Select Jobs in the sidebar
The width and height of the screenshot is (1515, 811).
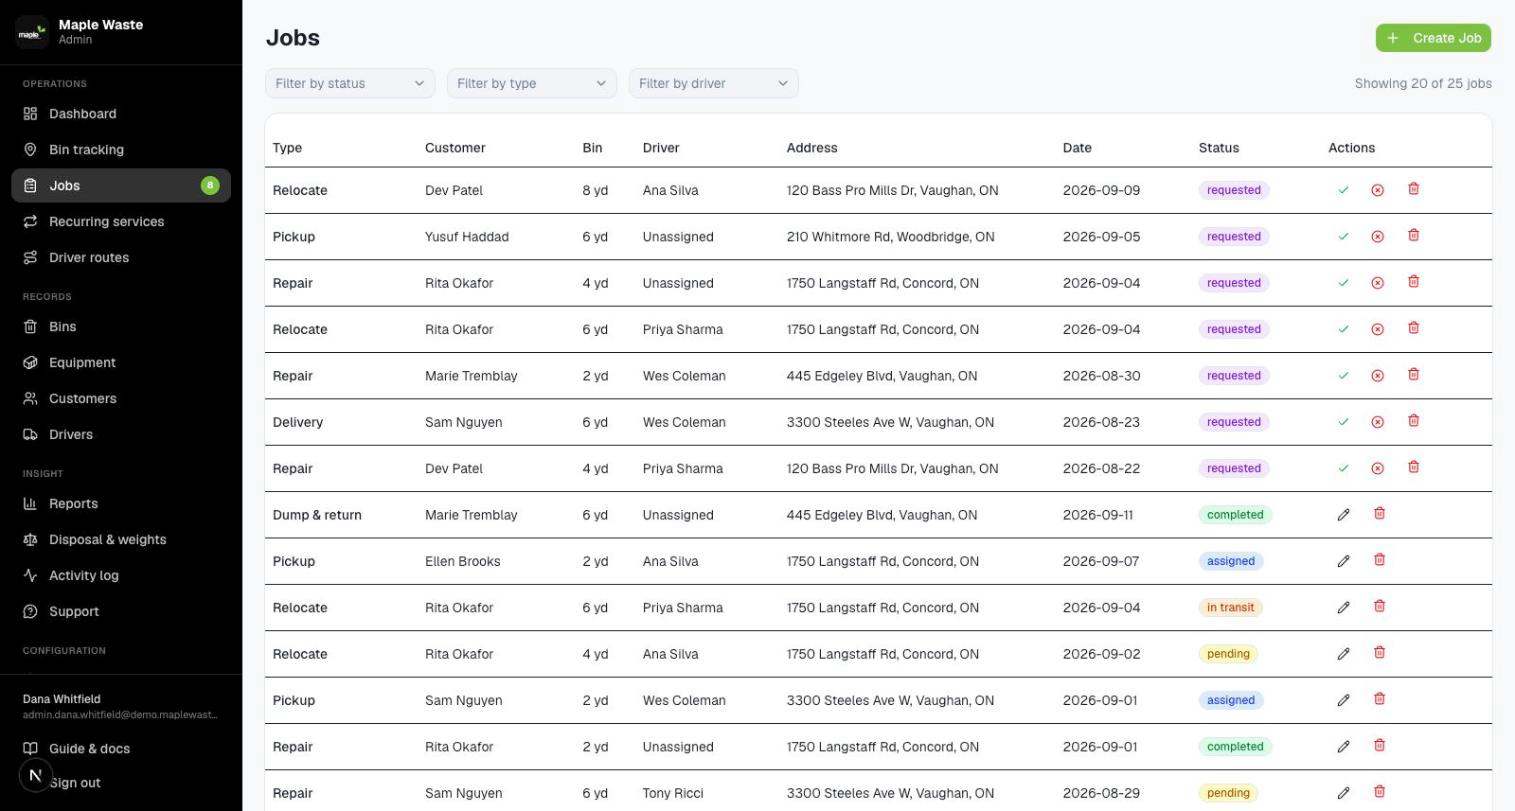coord(121,186)
